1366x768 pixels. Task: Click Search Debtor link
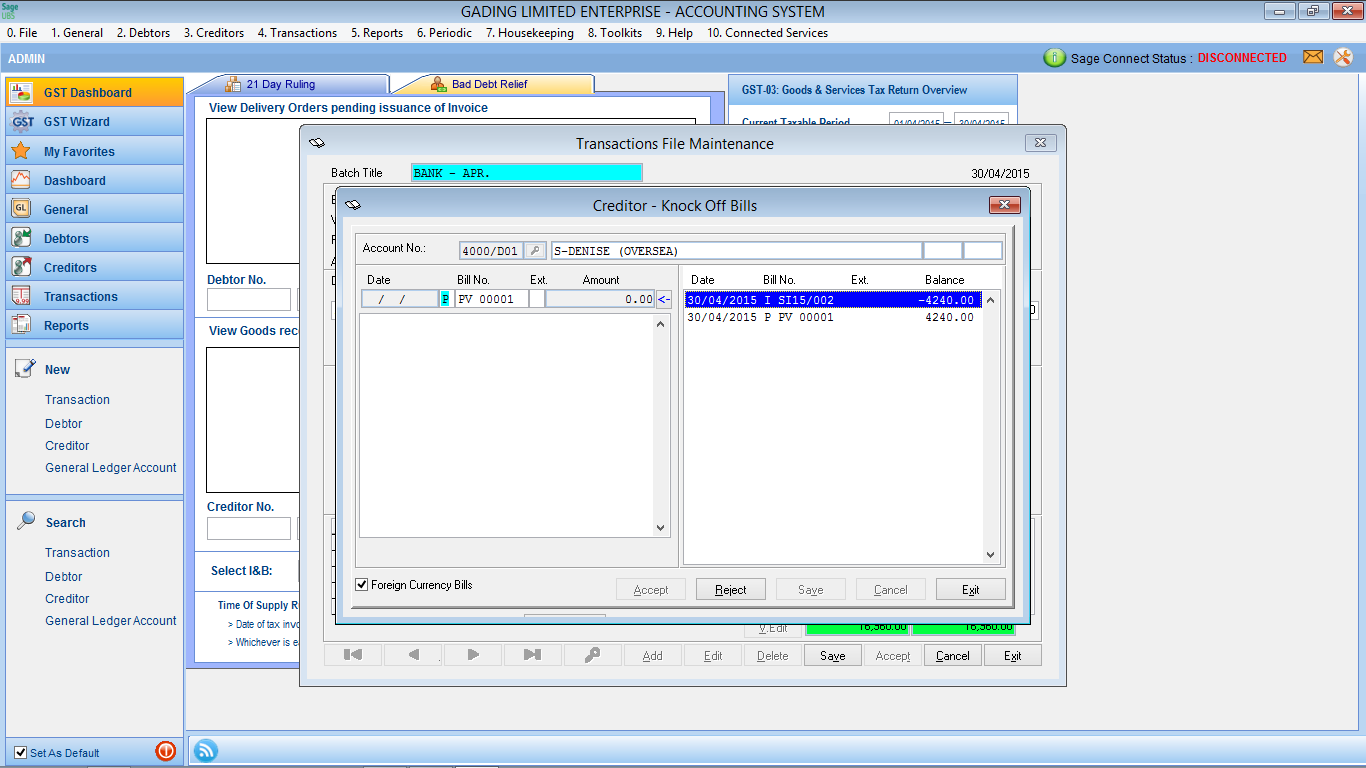tap(64, 577)
